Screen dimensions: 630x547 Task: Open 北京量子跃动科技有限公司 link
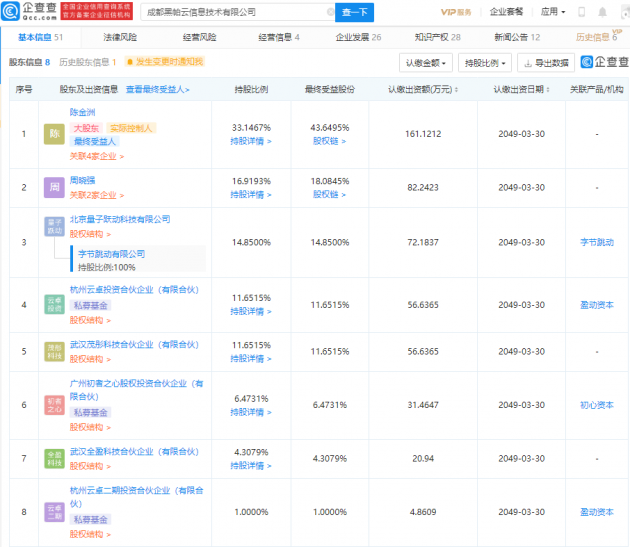(x=120, y=219)
